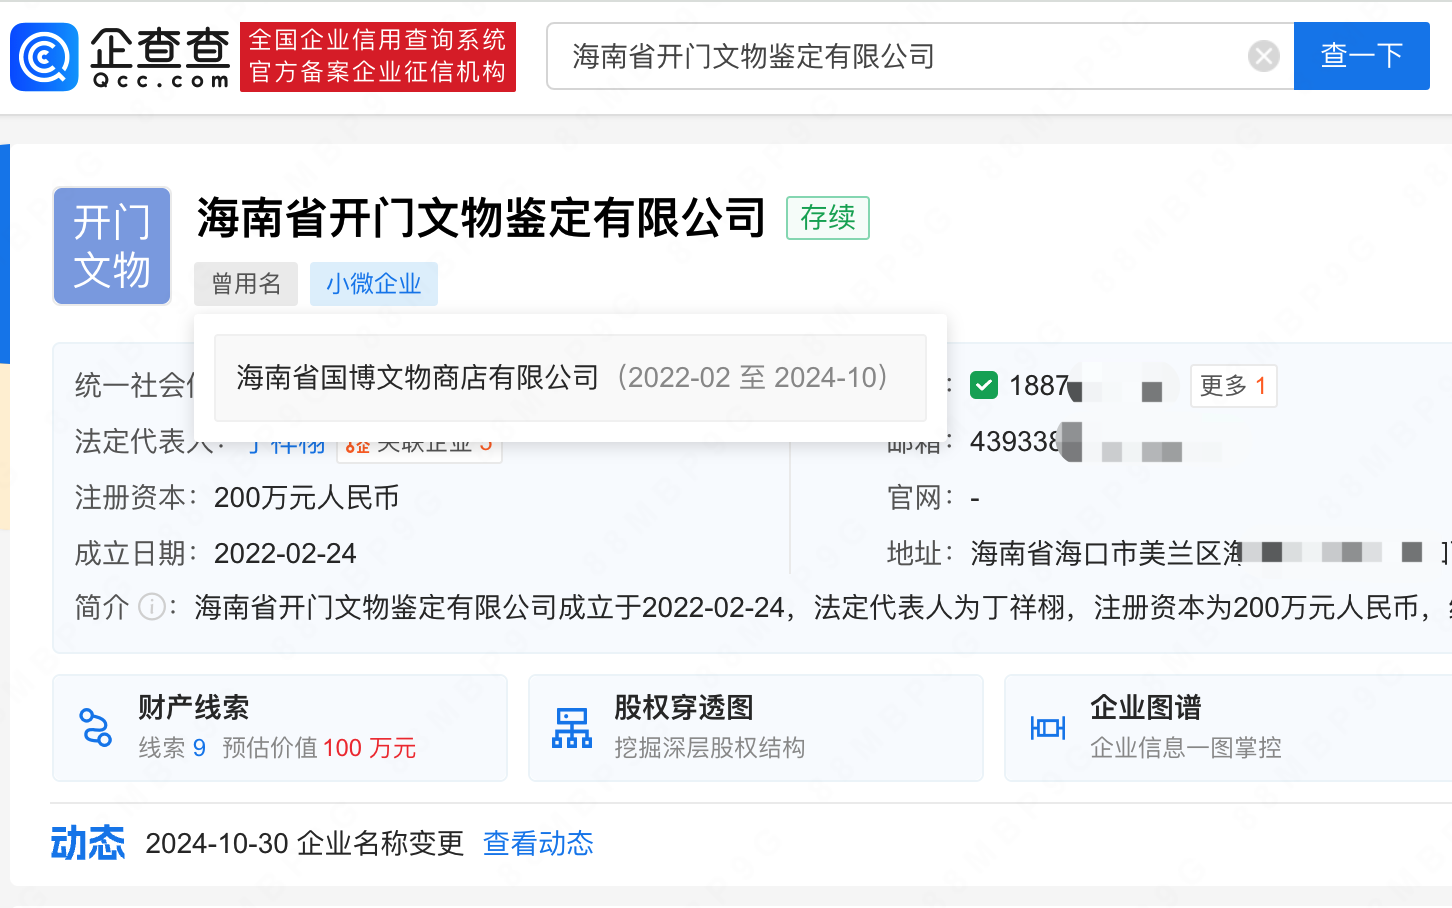The width and height of the screenshot is (1452, 908).
Task: Click 2024-10-30 企业名称变更 news entry
Action: [305, 844]
